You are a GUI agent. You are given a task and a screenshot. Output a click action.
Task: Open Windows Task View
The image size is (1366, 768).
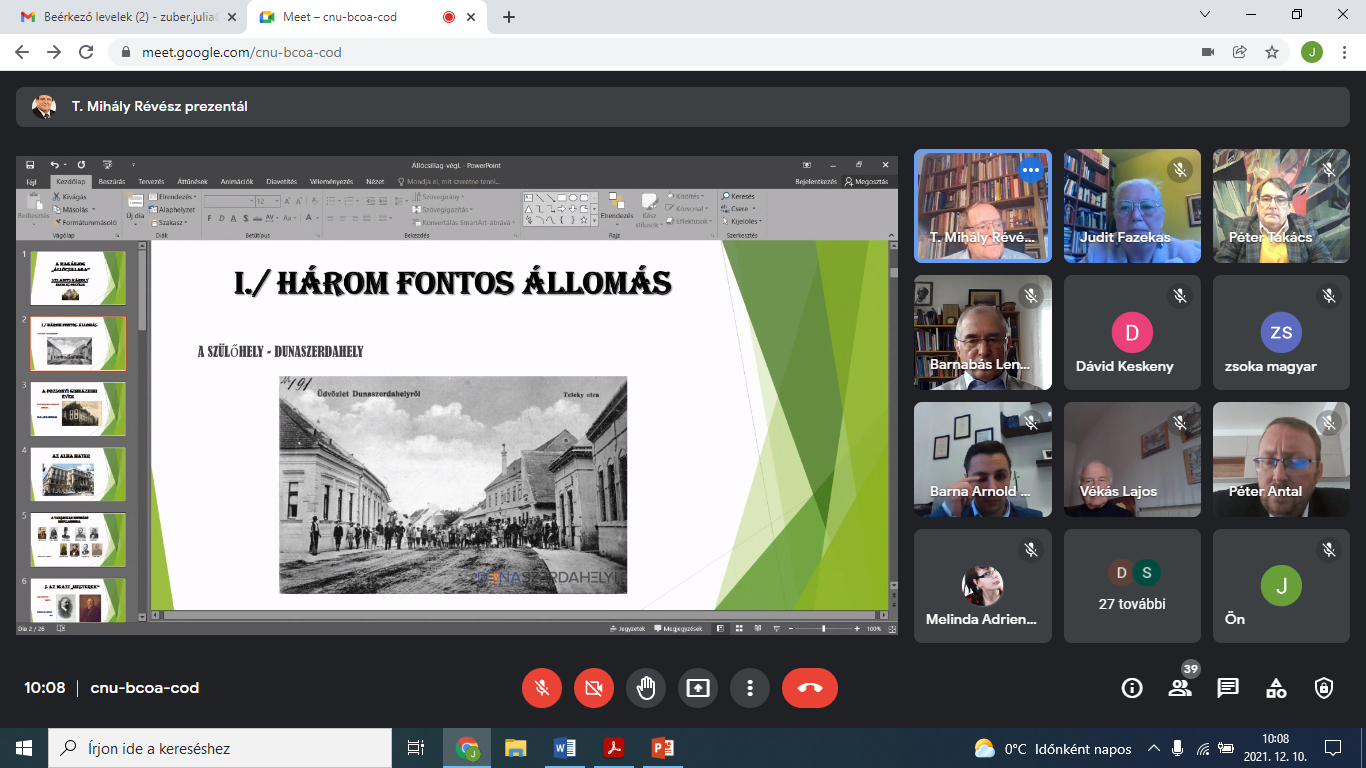416,748
